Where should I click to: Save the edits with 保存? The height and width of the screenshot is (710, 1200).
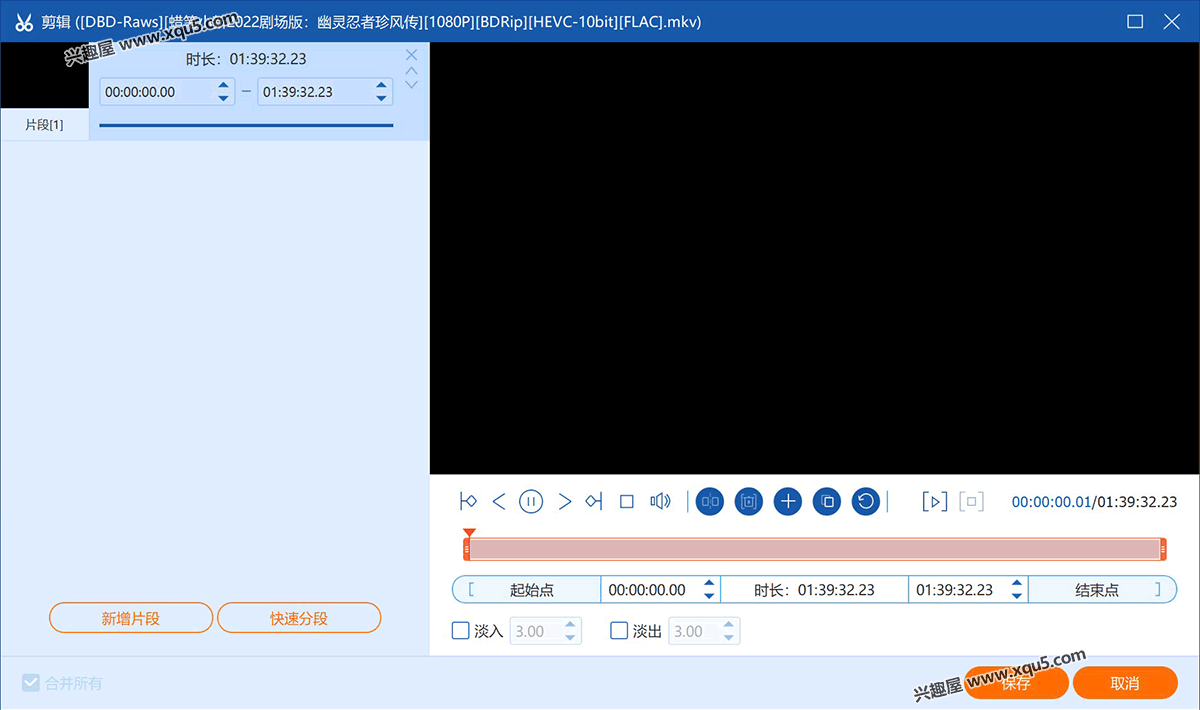1015,683
